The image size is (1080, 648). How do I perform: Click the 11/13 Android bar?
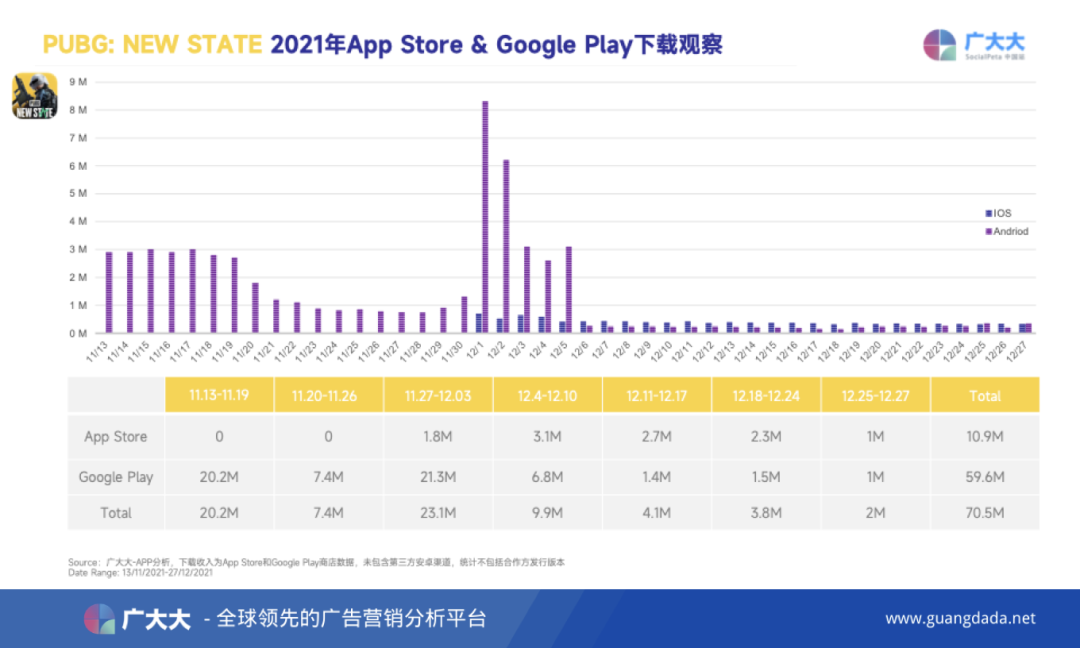click(109, 293)
